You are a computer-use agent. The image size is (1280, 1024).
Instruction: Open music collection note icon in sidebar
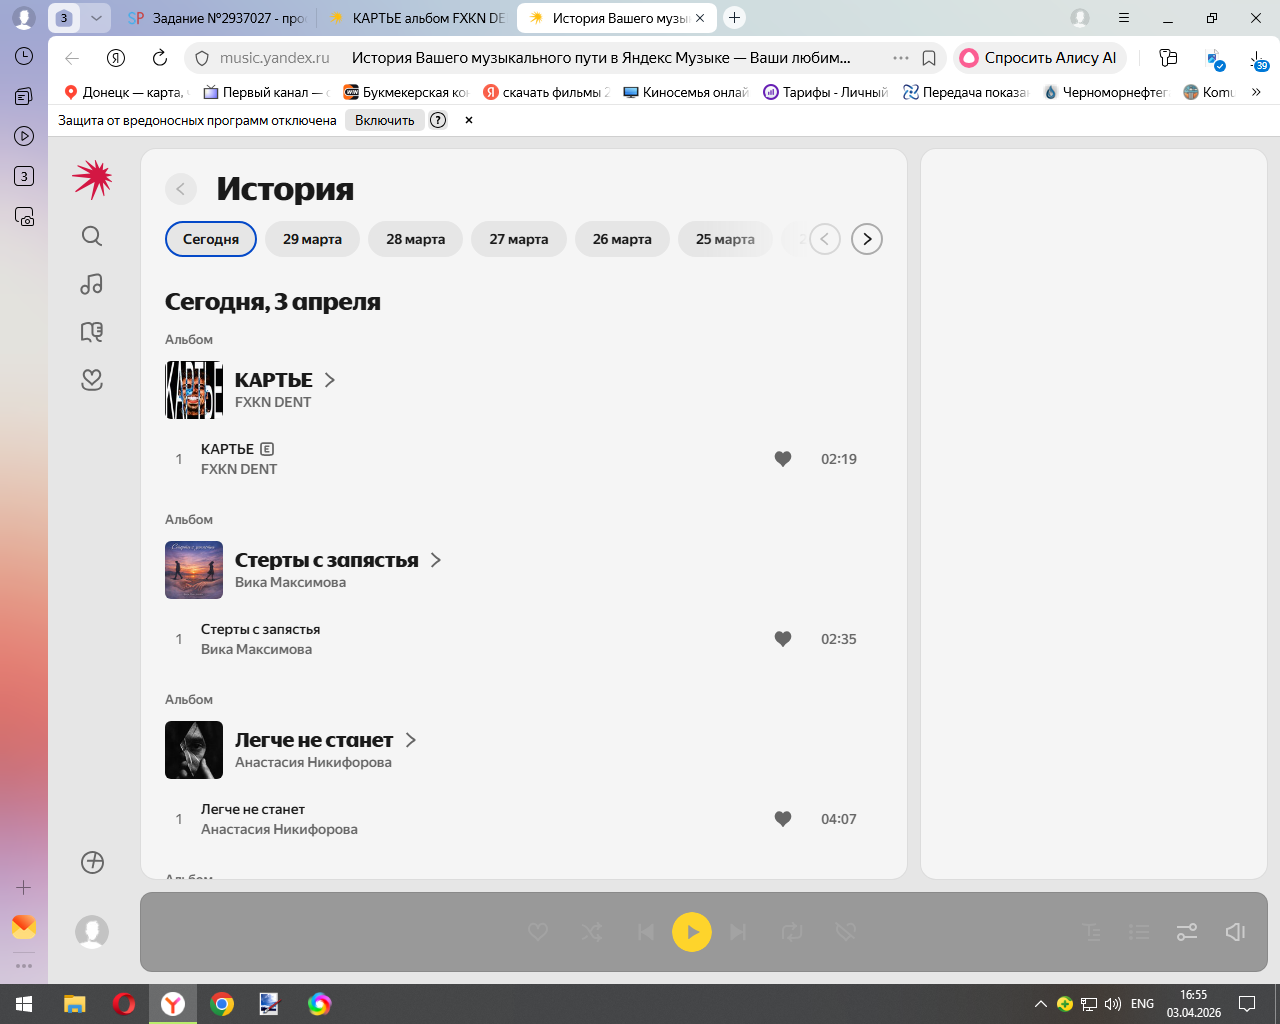92,284
